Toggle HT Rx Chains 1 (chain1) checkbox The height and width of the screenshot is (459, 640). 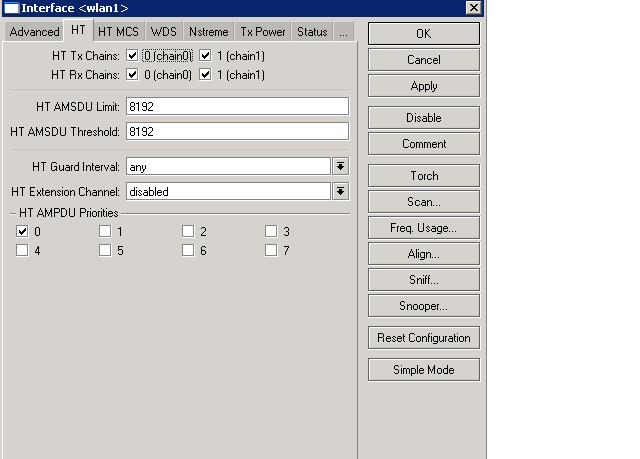(x=205, y=75)
